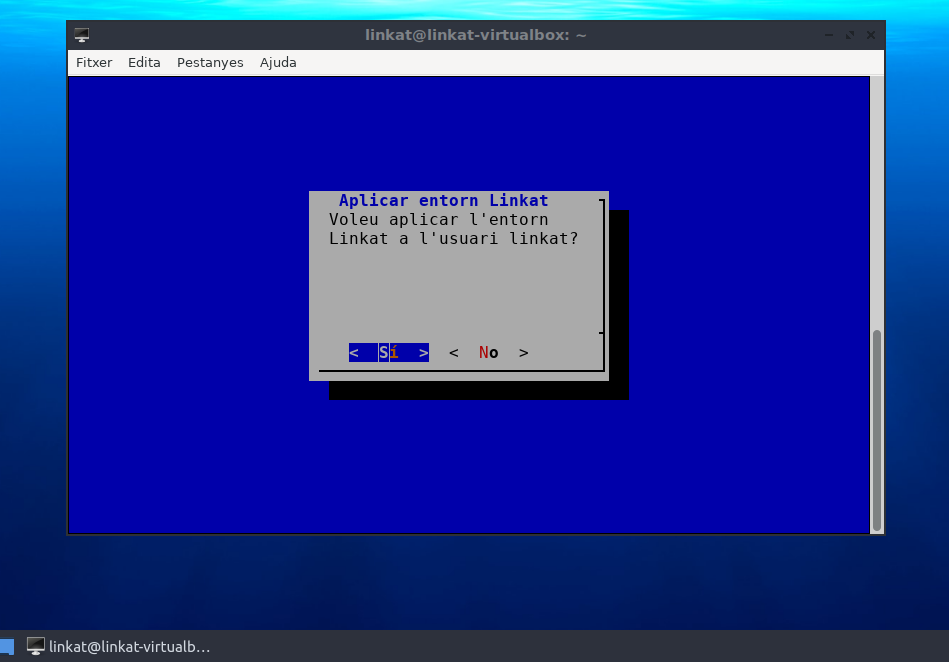The image size is (949, 662).
Task: Choose No in the Linkat dialog
Action: point(488,352)
